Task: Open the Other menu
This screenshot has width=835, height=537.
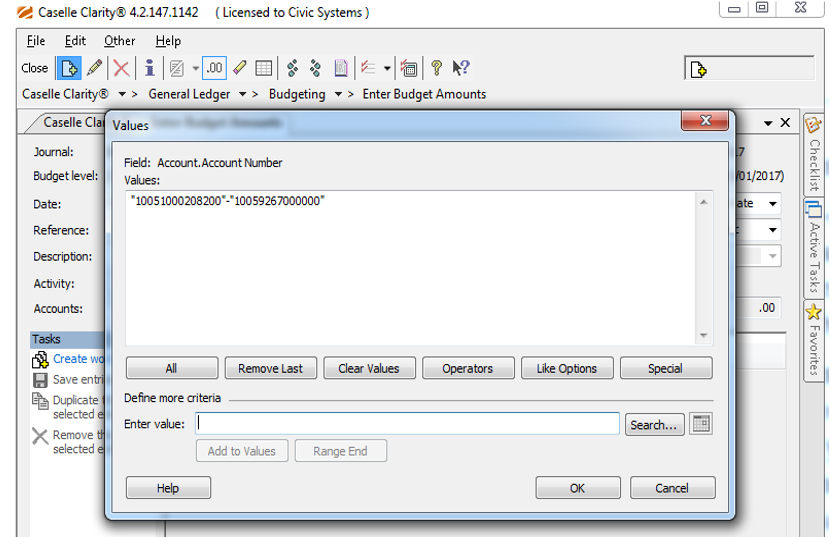Action: click(119, 41)
